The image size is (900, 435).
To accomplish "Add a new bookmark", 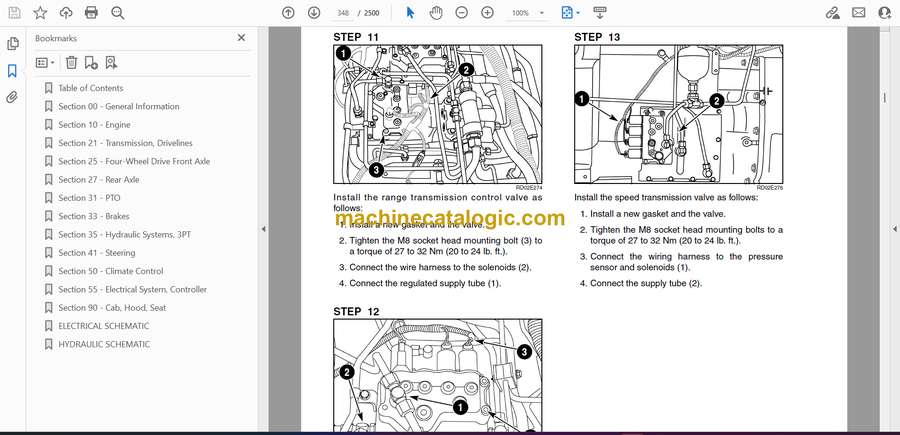I will coord(91,63).
